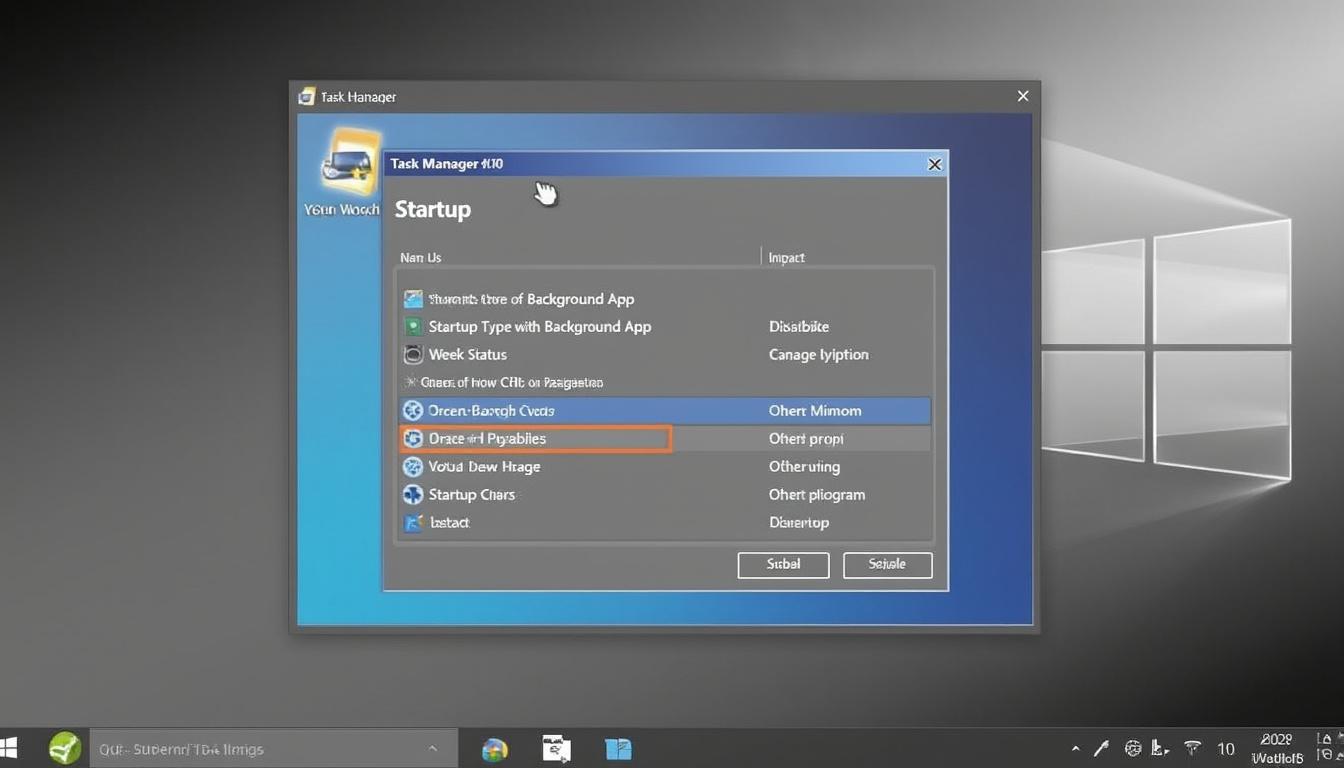
Task: Open the Chrome browser from the taskbar
Action: point(493,747)
